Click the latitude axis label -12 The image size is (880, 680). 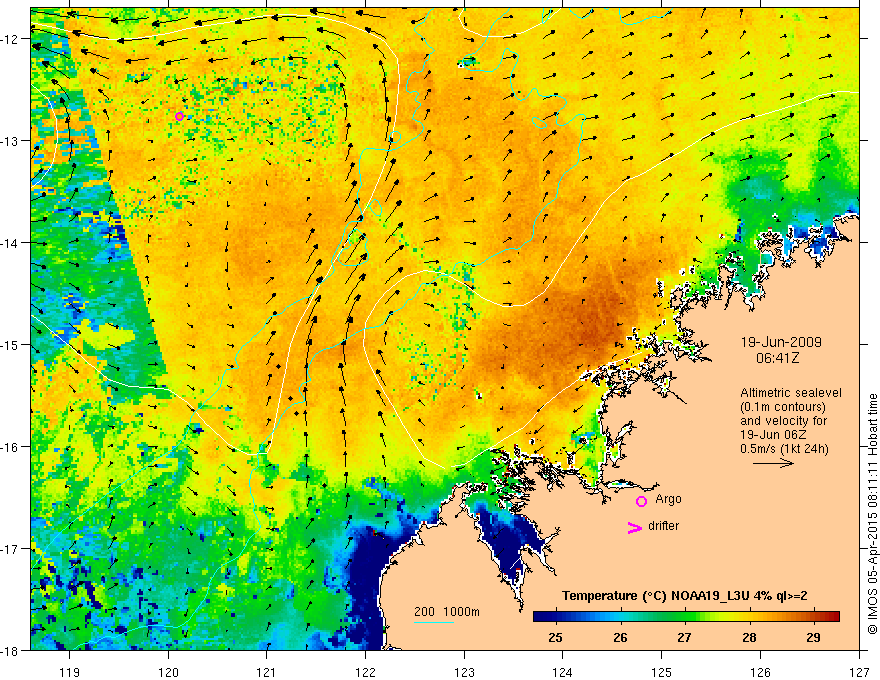[x=10, y=39]
